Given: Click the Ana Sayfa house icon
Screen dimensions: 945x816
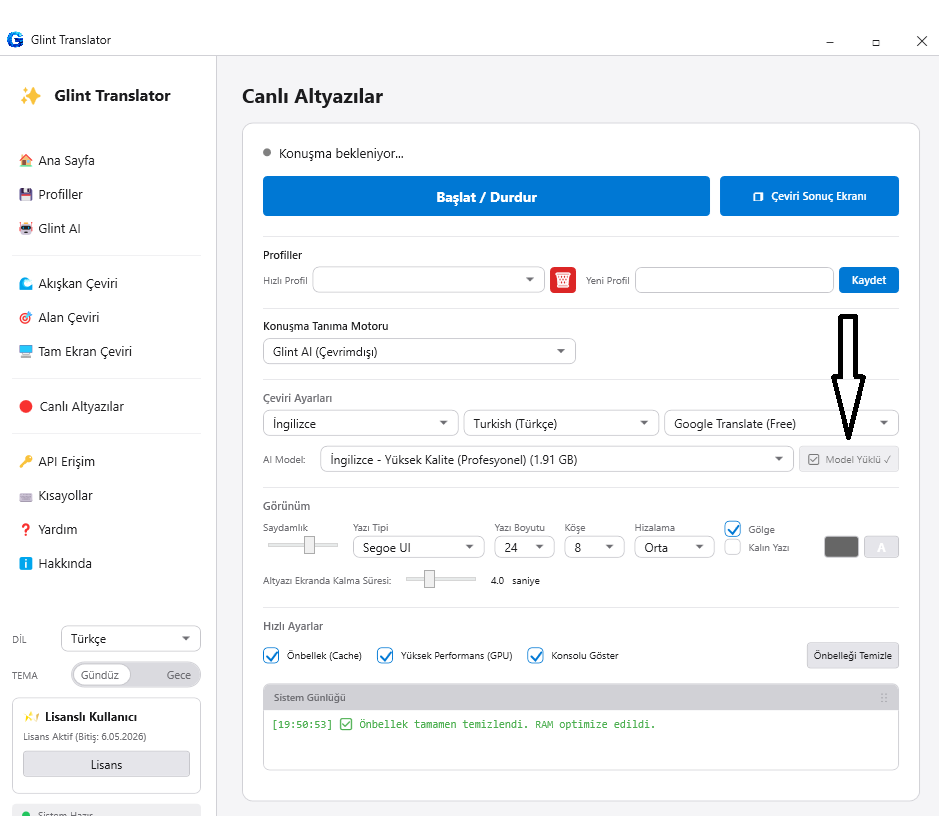Looking at the screenshot, I should tap(26, 161).
